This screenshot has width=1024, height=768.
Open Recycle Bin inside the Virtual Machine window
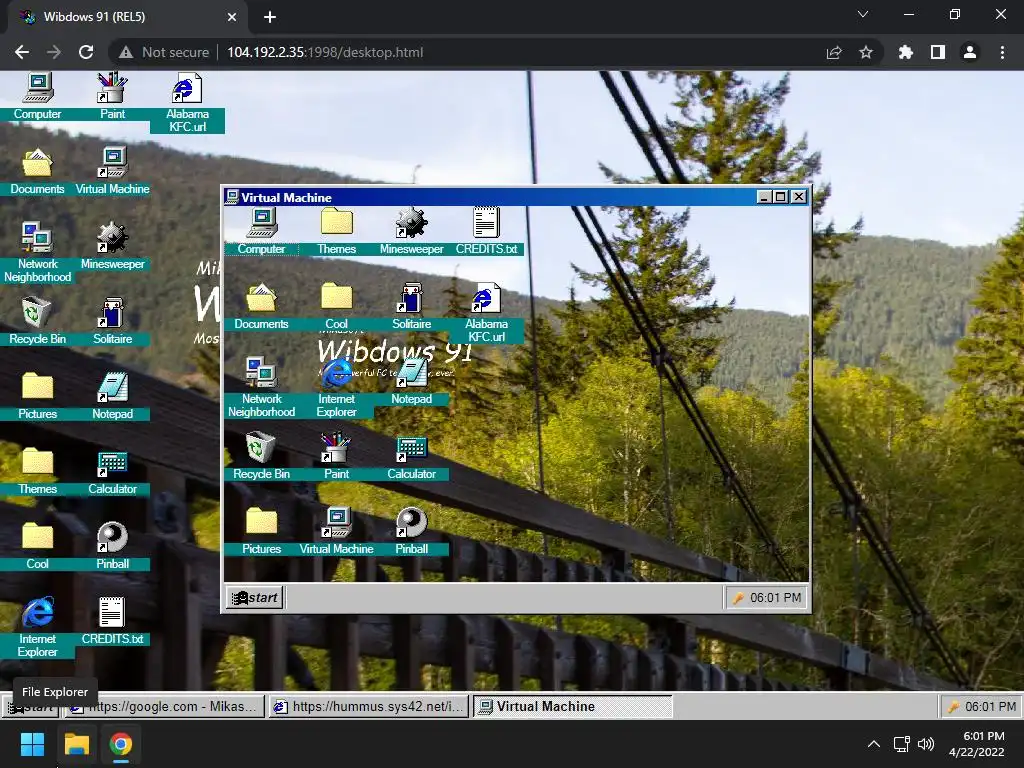click(x=261, y=457)
